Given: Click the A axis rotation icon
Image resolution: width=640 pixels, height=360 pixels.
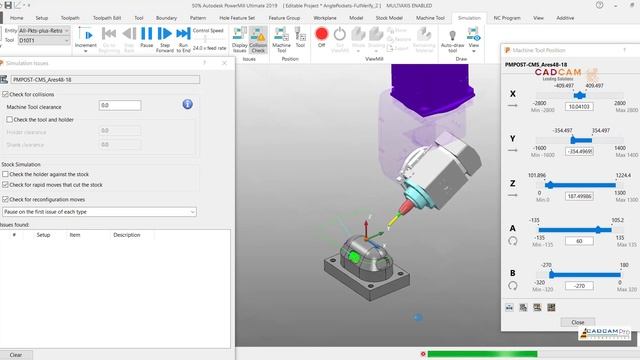Looking at the screenshot, I should 513,241.
